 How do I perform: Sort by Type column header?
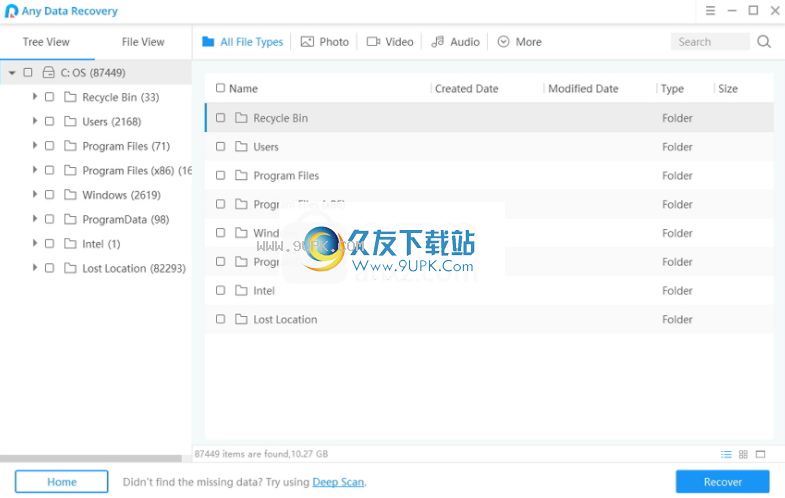coord(672,89)
